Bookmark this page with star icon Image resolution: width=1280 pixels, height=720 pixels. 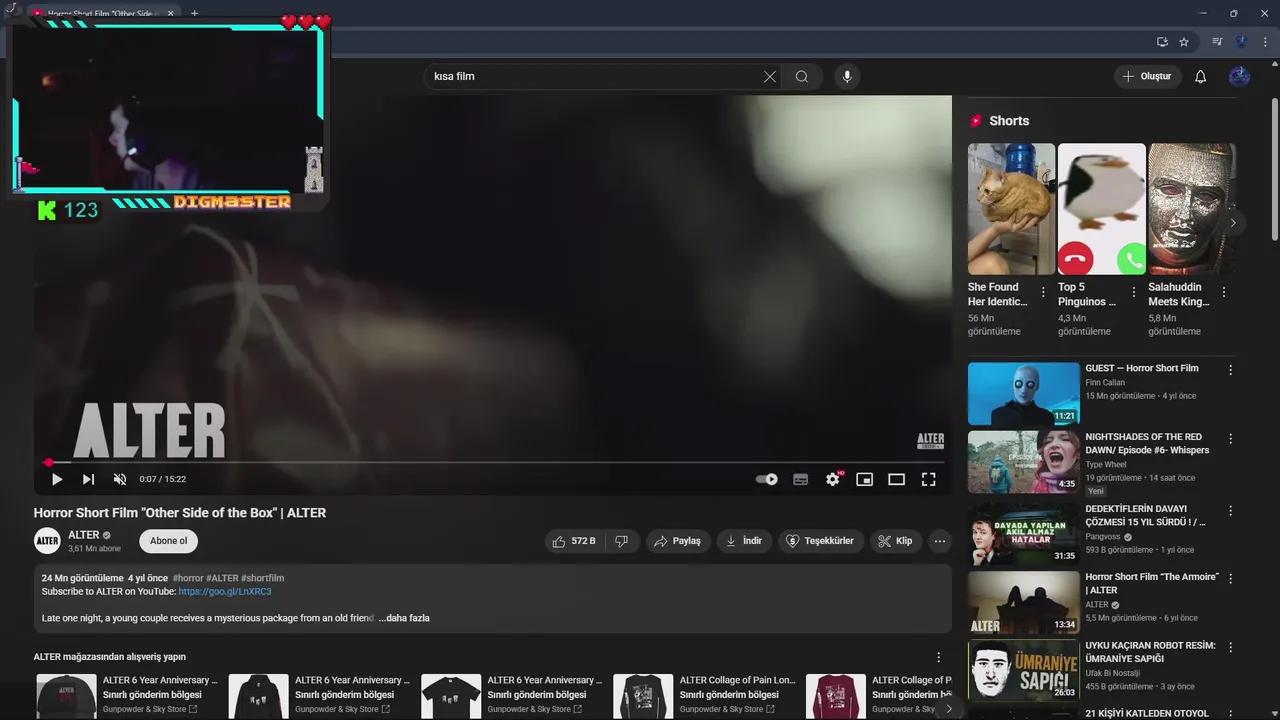(x=1184, y=42)
